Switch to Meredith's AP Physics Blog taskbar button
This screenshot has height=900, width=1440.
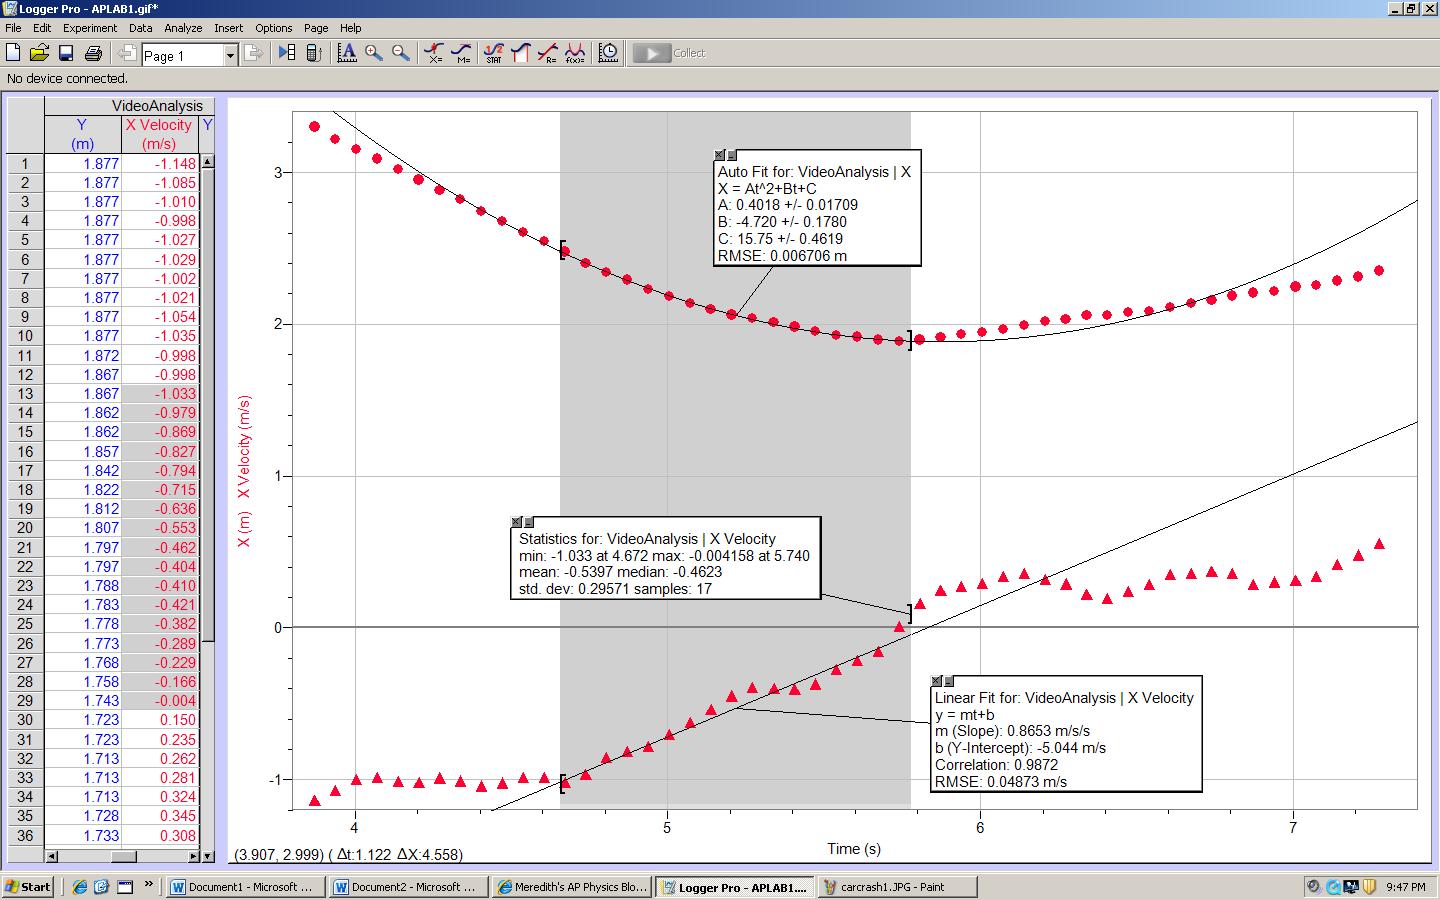(572, 887)
